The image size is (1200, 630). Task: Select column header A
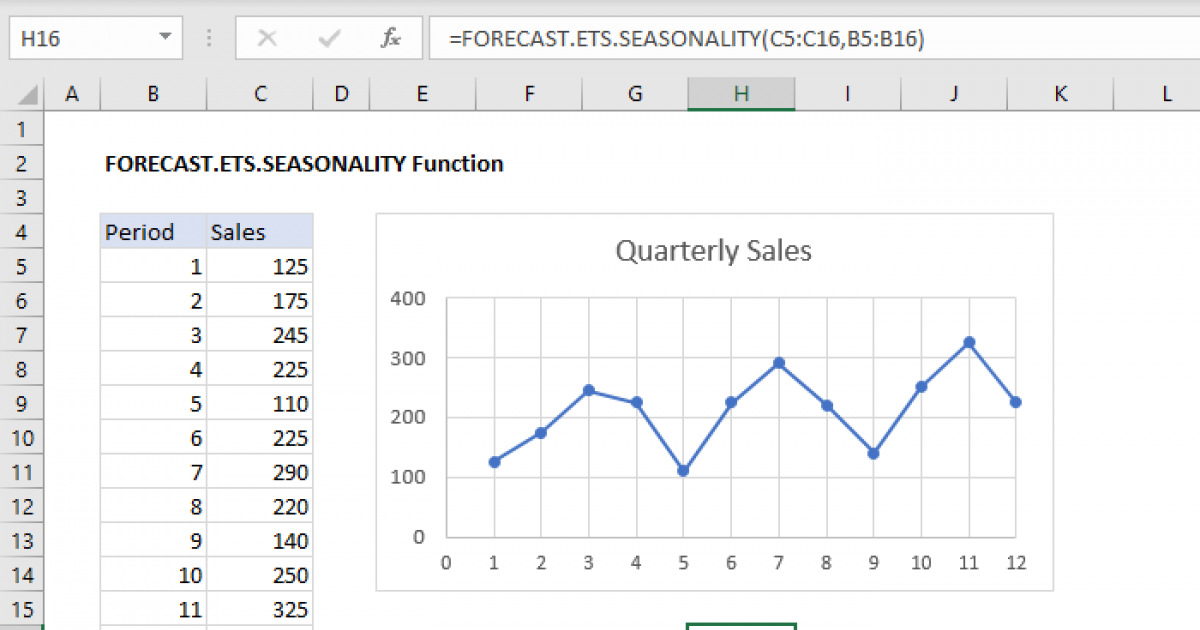pos(72,93)
